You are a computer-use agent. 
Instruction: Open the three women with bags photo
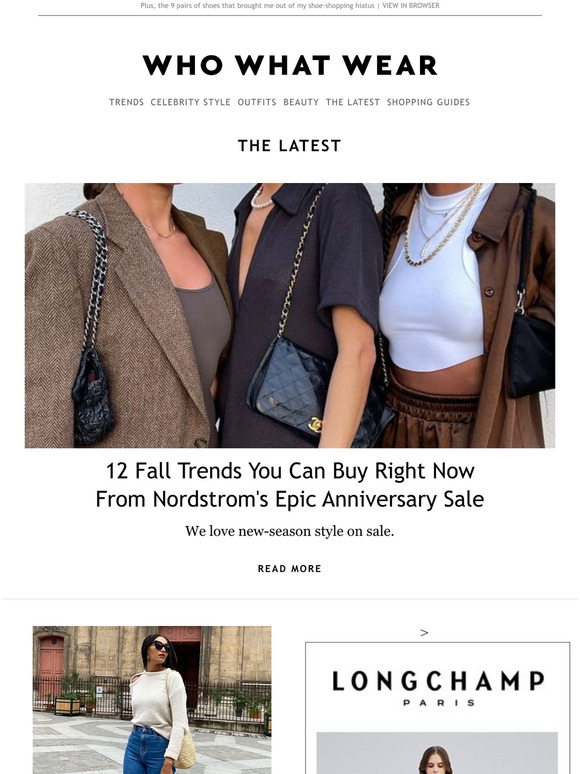tap(290, 315)
